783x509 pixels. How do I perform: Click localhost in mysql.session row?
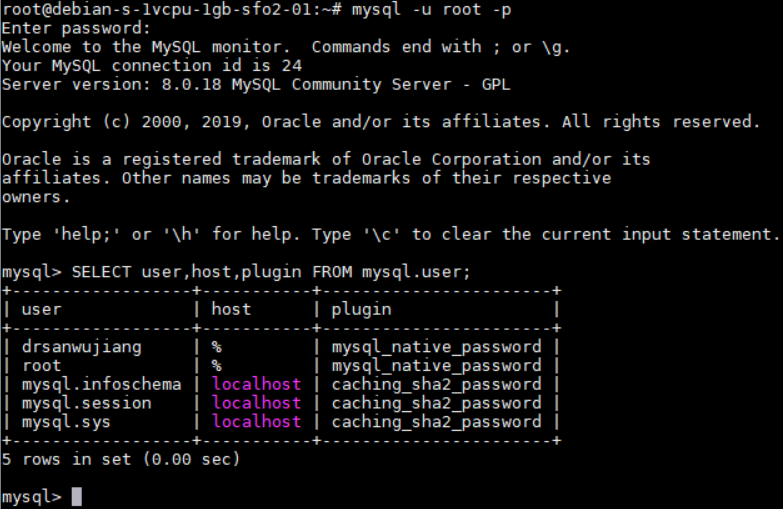pyautogui.click(x=257, y=403)
